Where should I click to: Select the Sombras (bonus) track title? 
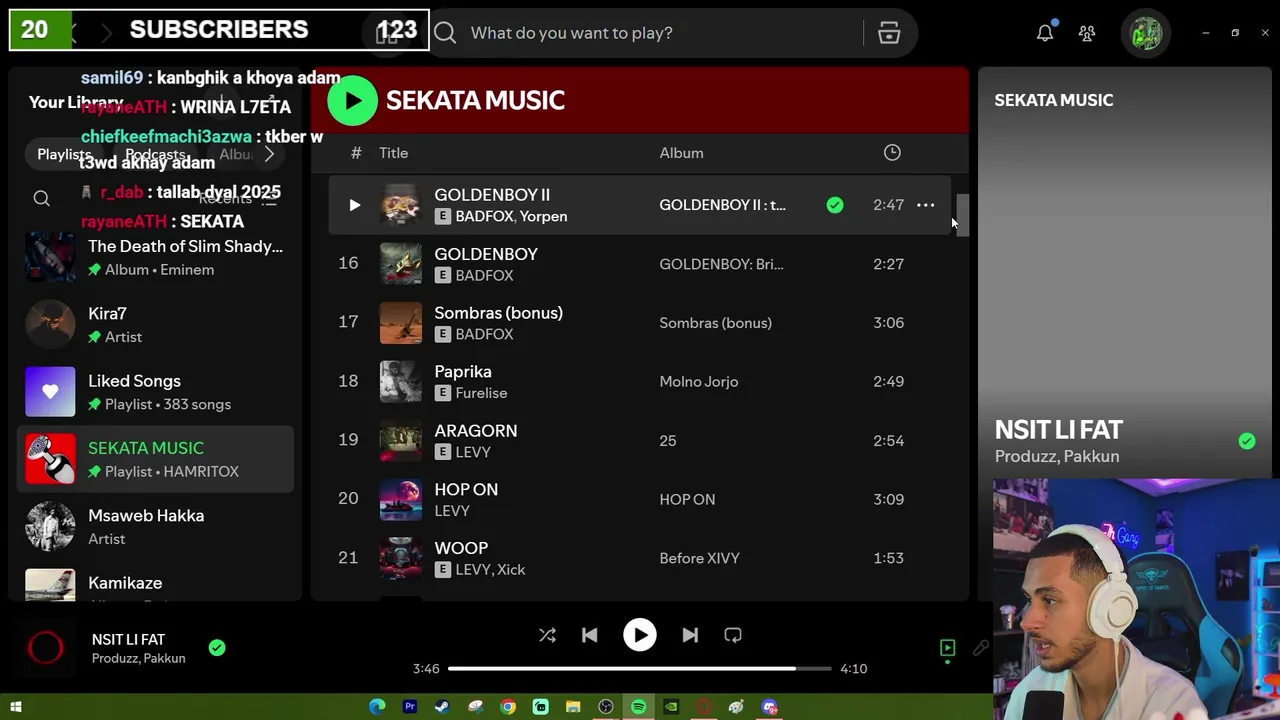click(498, 313)
